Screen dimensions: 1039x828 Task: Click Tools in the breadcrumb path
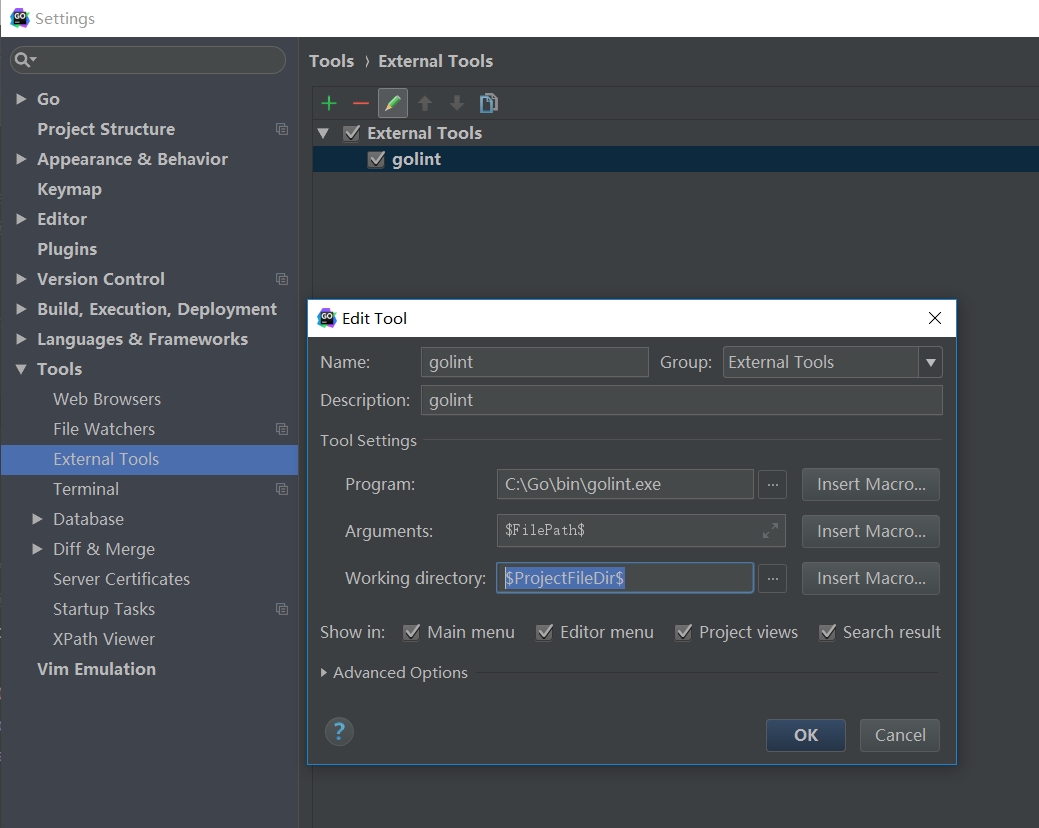click(331, 61)
